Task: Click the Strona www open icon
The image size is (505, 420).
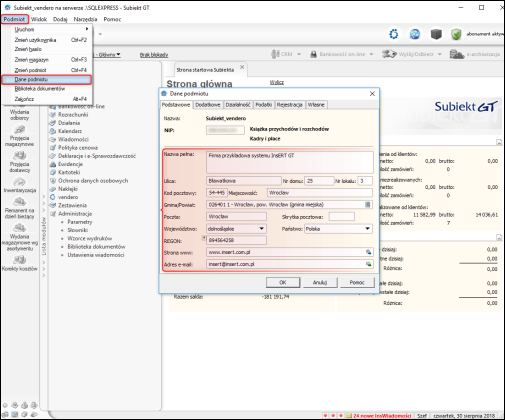Action: click(x=368, y=252)
